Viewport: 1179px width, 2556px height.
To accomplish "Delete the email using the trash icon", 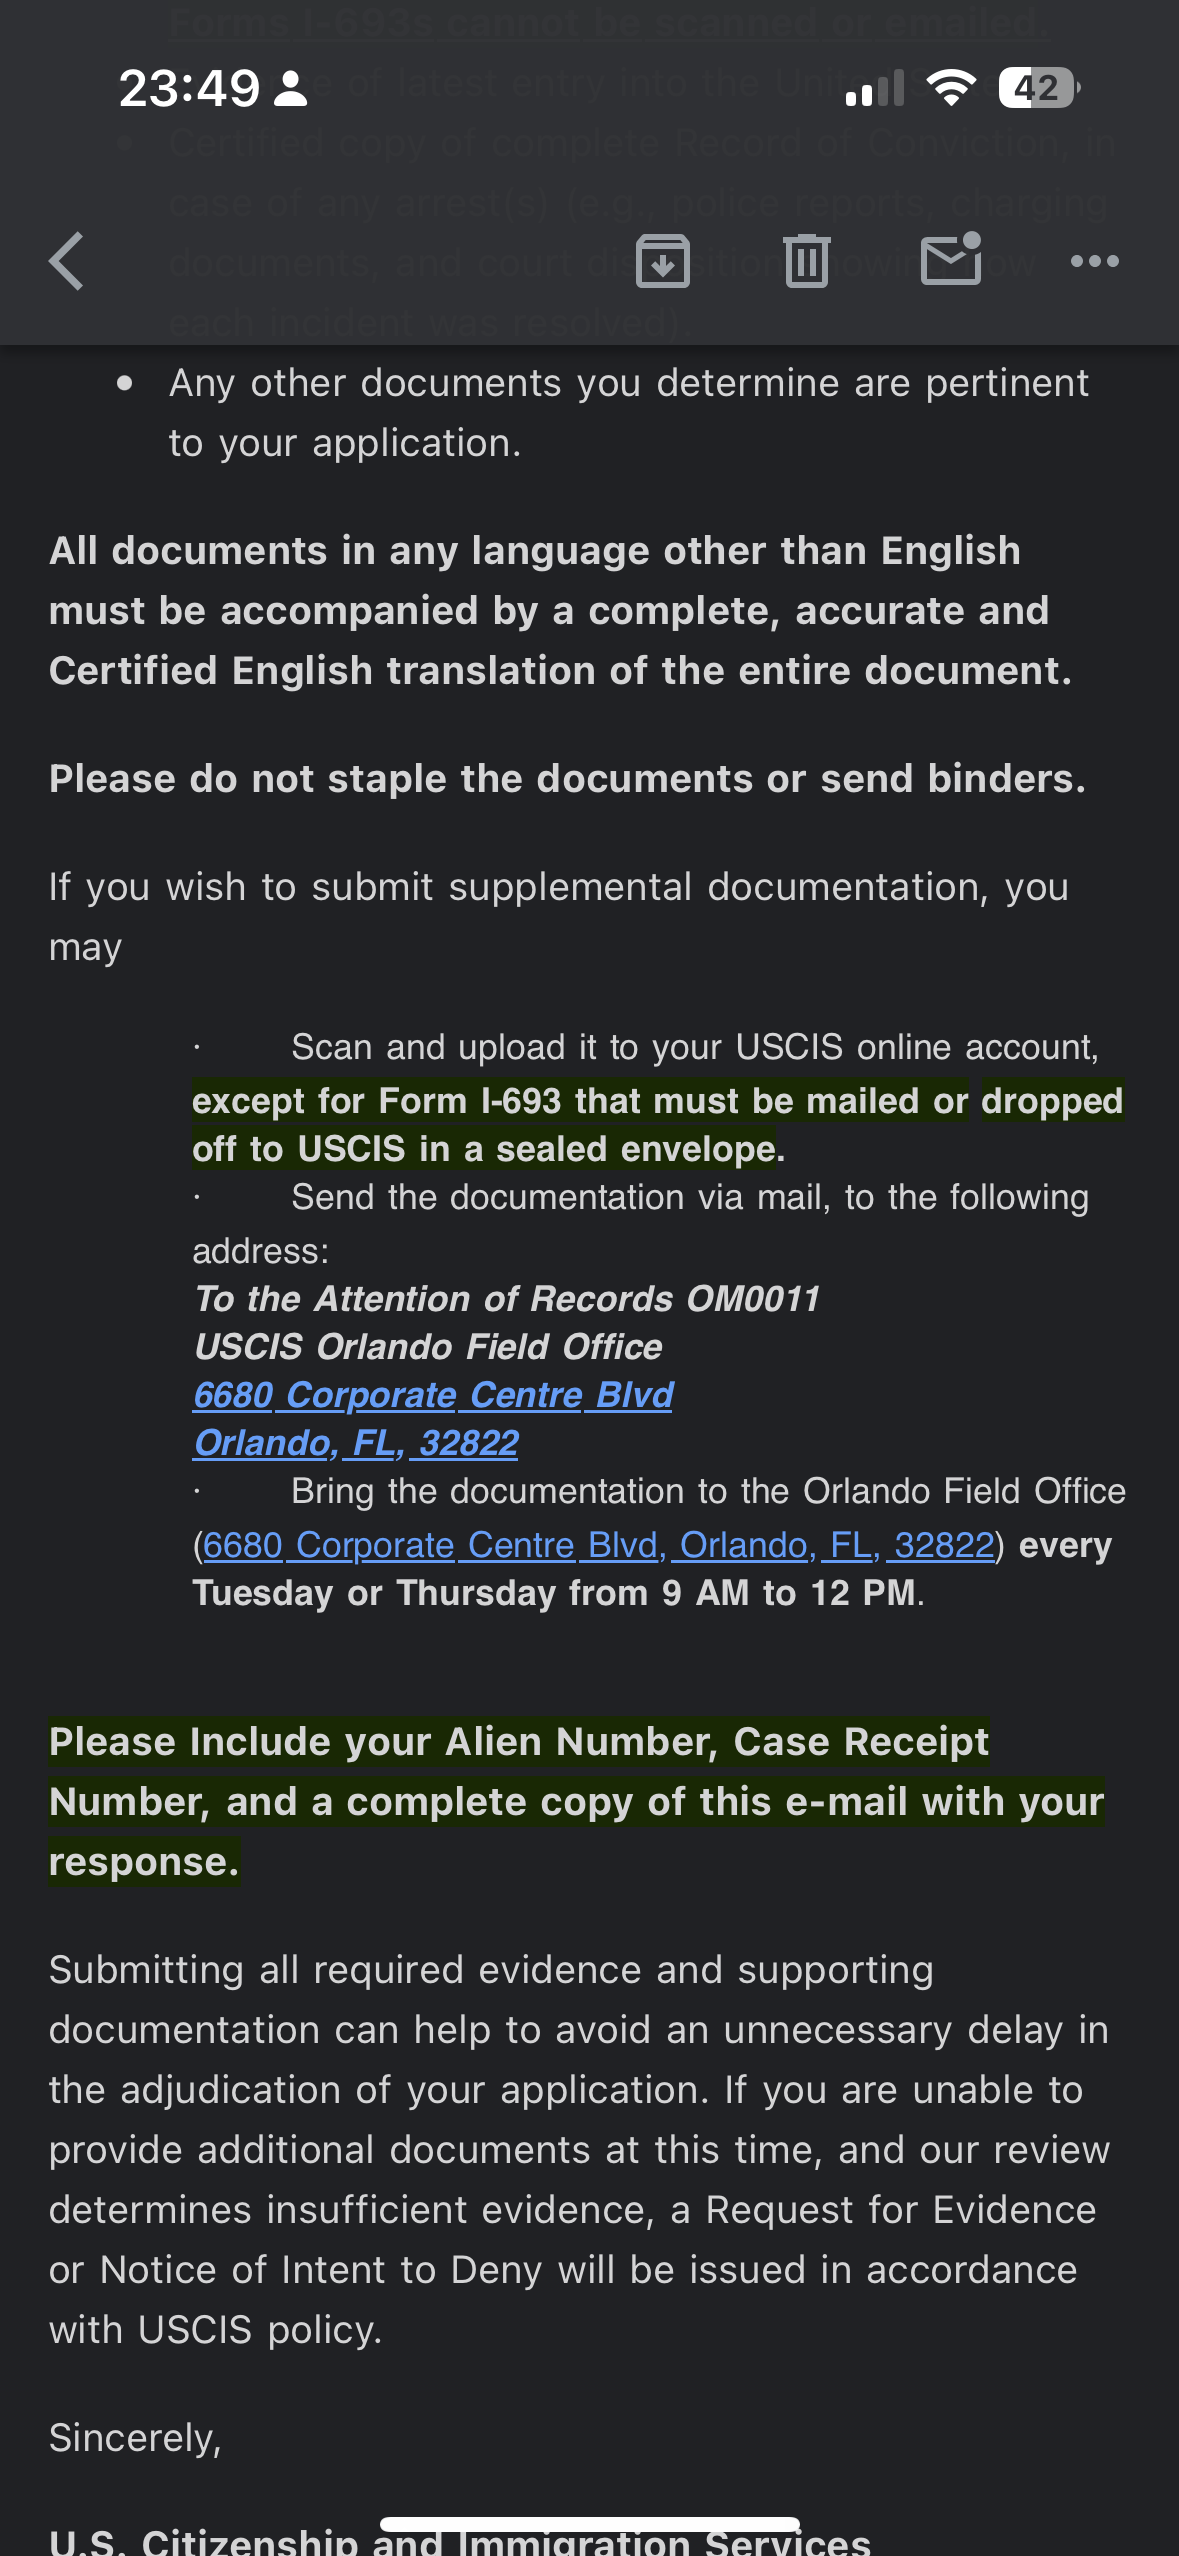I will (807, 261).
